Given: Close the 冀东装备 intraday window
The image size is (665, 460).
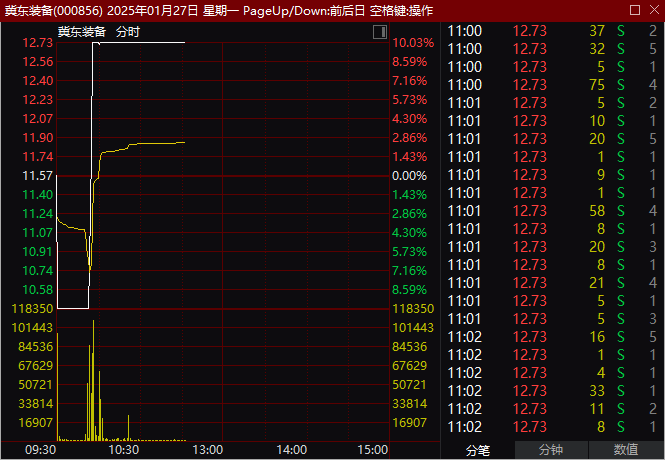Looking at the screenshot, I should click(653, 10).
